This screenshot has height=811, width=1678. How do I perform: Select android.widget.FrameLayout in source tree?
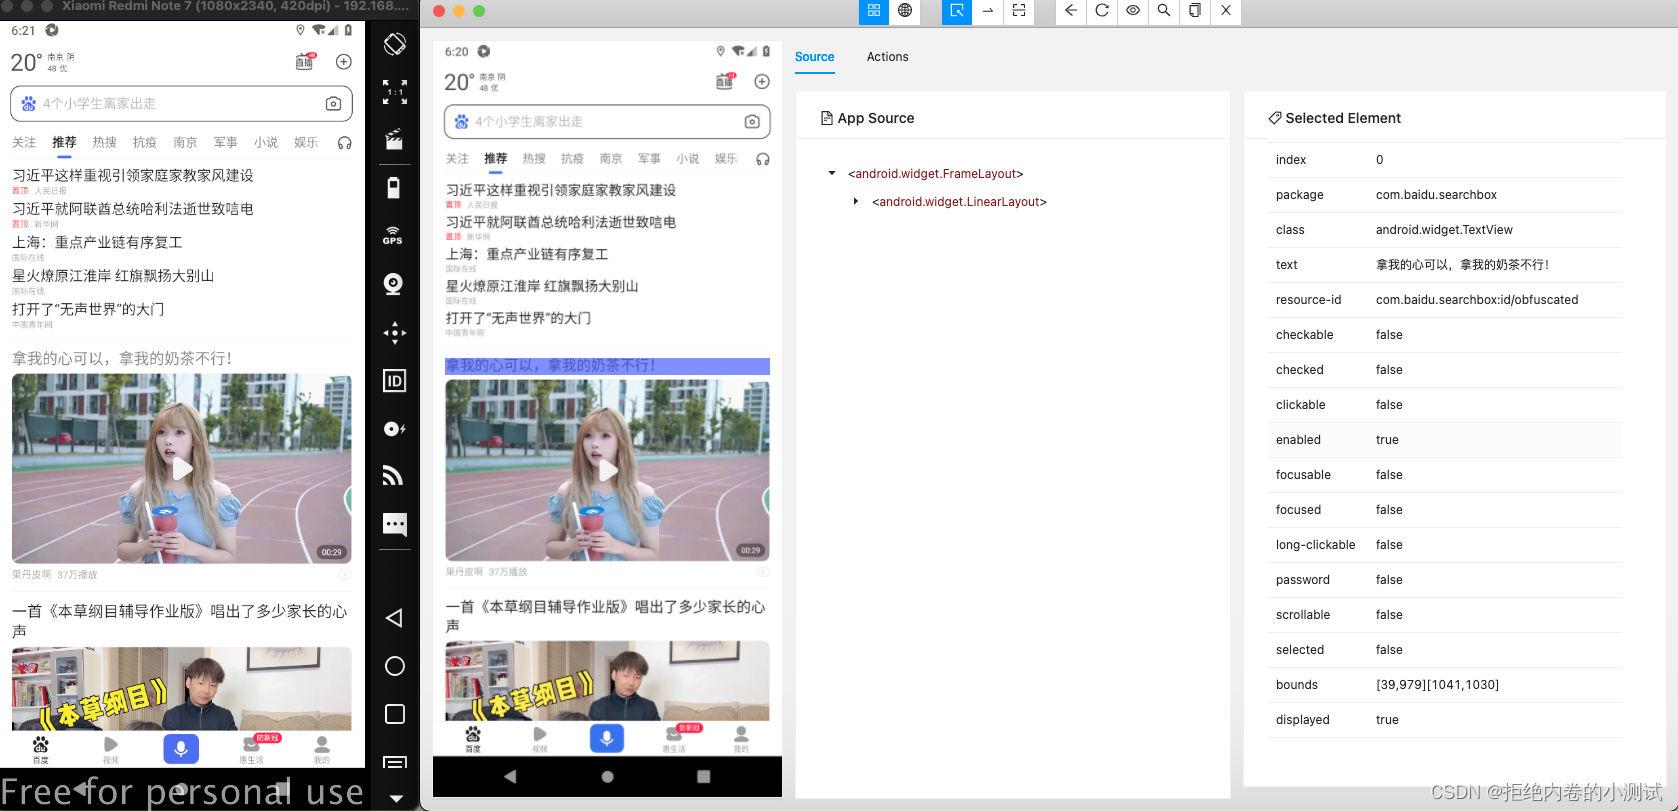(936, 174)
